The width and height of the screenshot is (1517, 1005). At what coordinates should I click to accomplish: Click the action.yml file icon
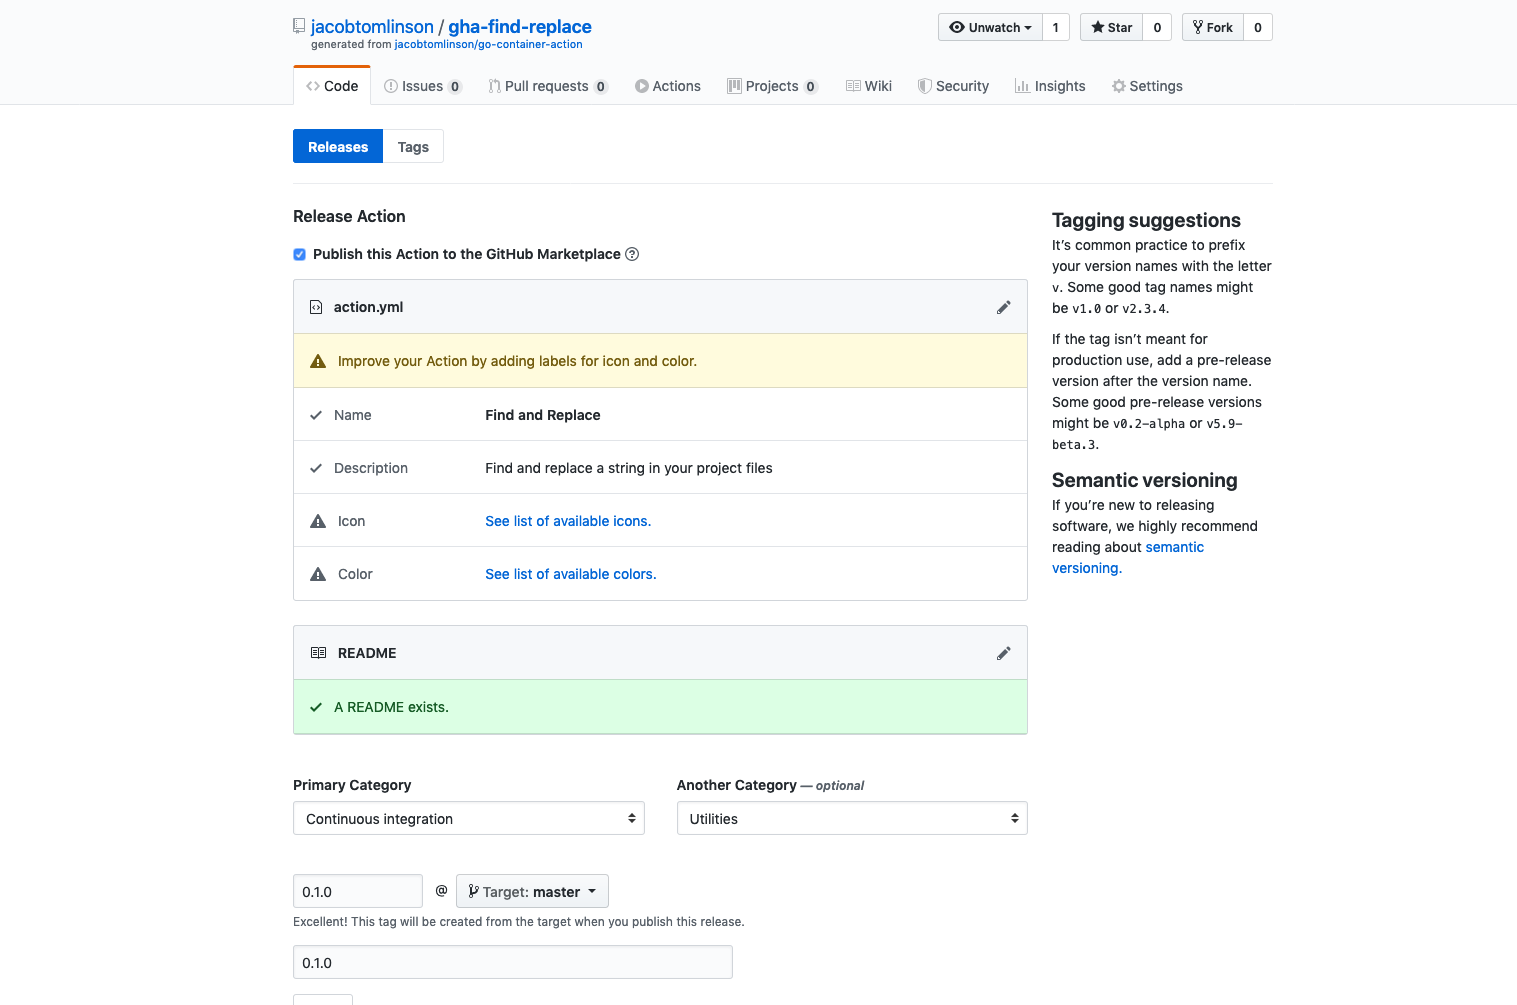coord(316,307)
